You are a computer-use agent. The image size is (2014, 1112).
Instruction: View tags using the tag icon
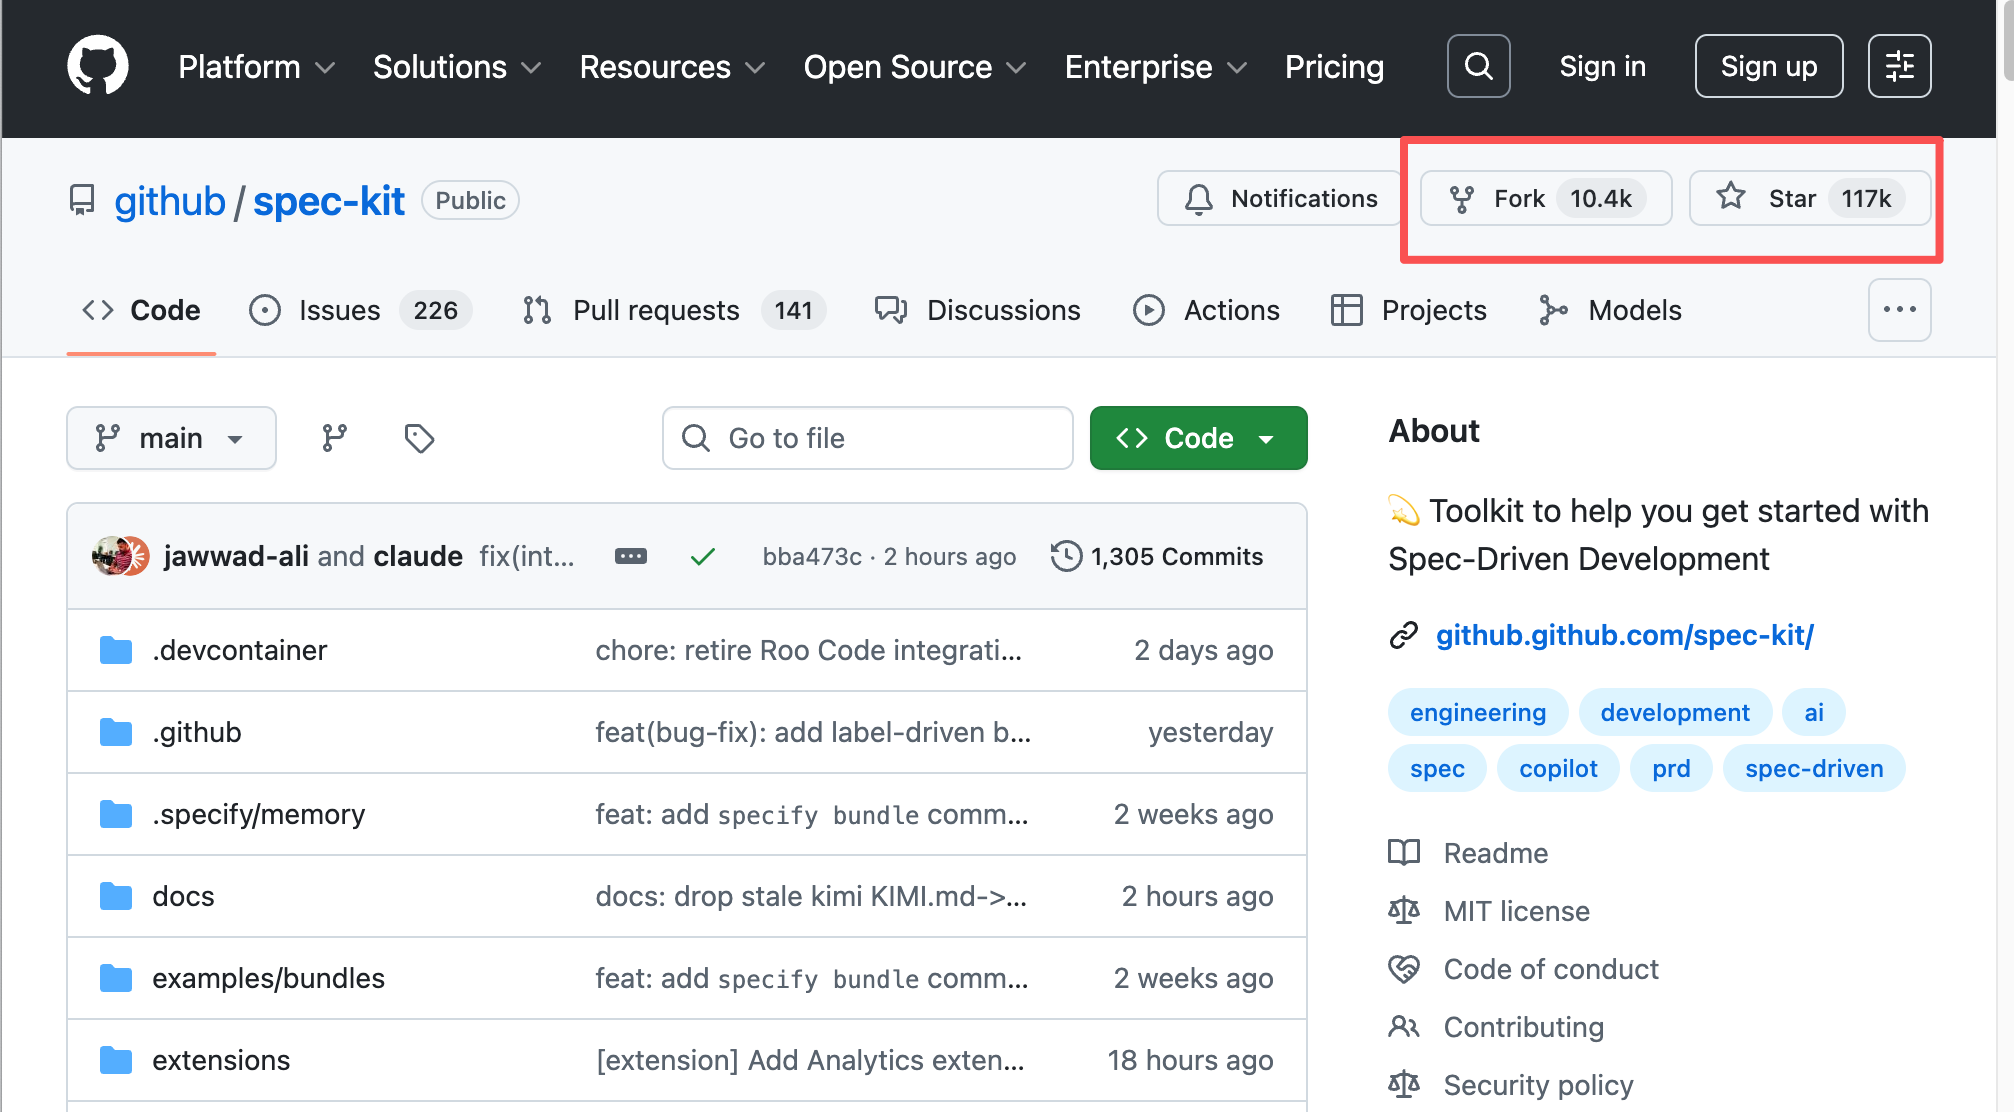tap(419, 438)
